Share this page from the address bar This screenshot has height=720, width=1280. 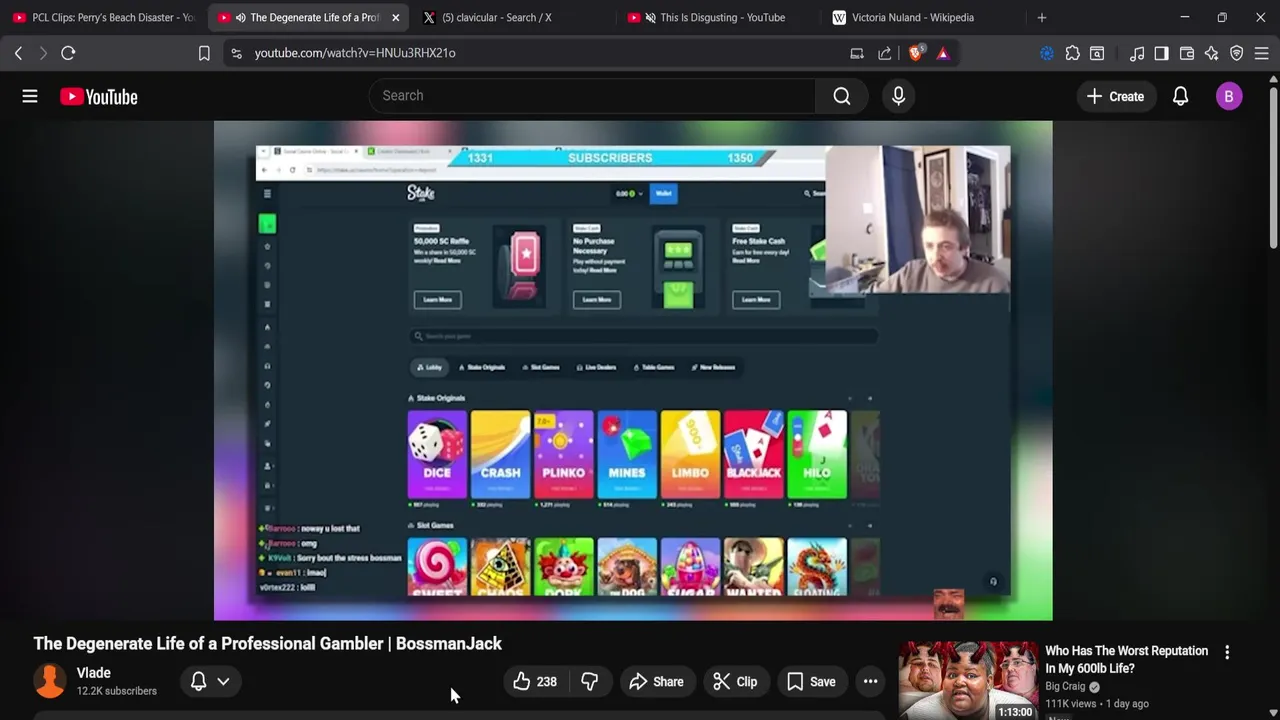click(x=885, y=53)
